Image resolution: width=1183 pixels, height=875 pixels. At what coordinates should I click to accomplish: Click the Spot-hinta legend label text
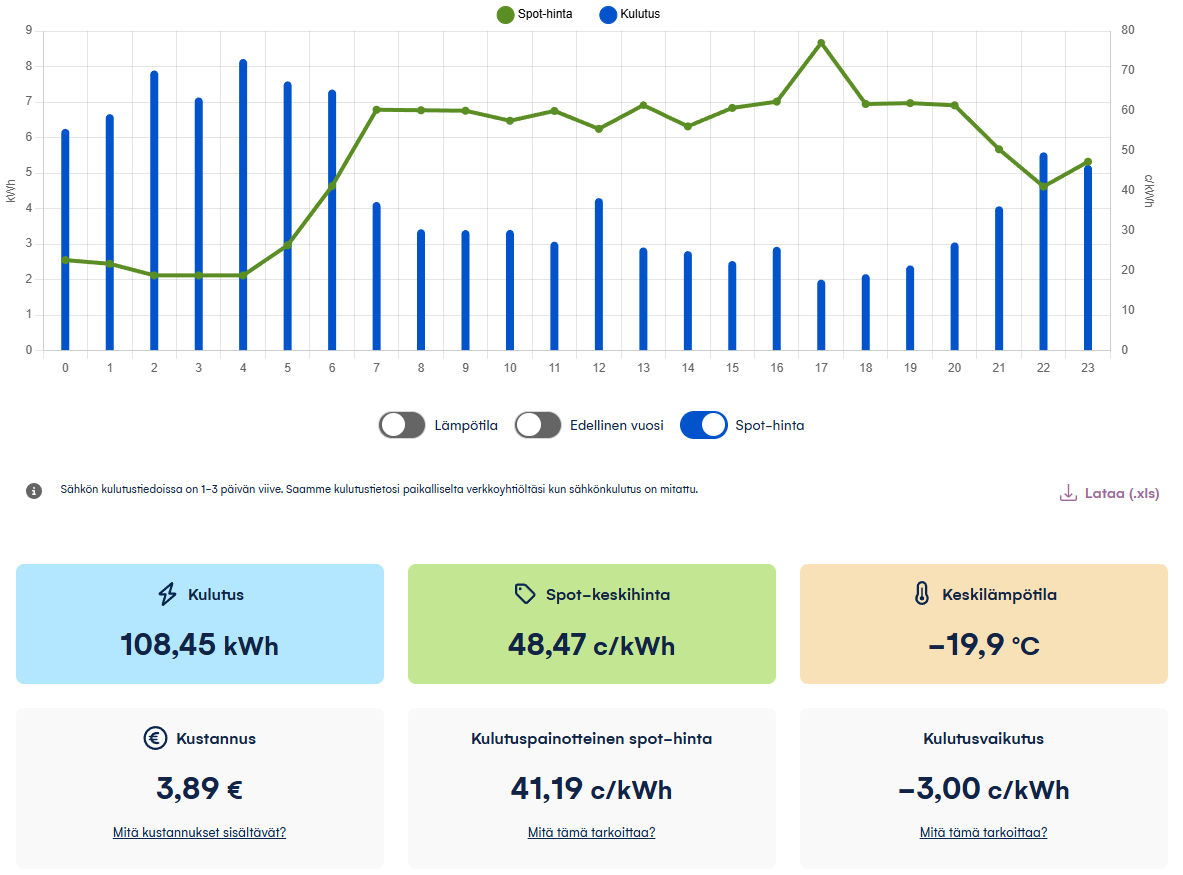point(545,14)
